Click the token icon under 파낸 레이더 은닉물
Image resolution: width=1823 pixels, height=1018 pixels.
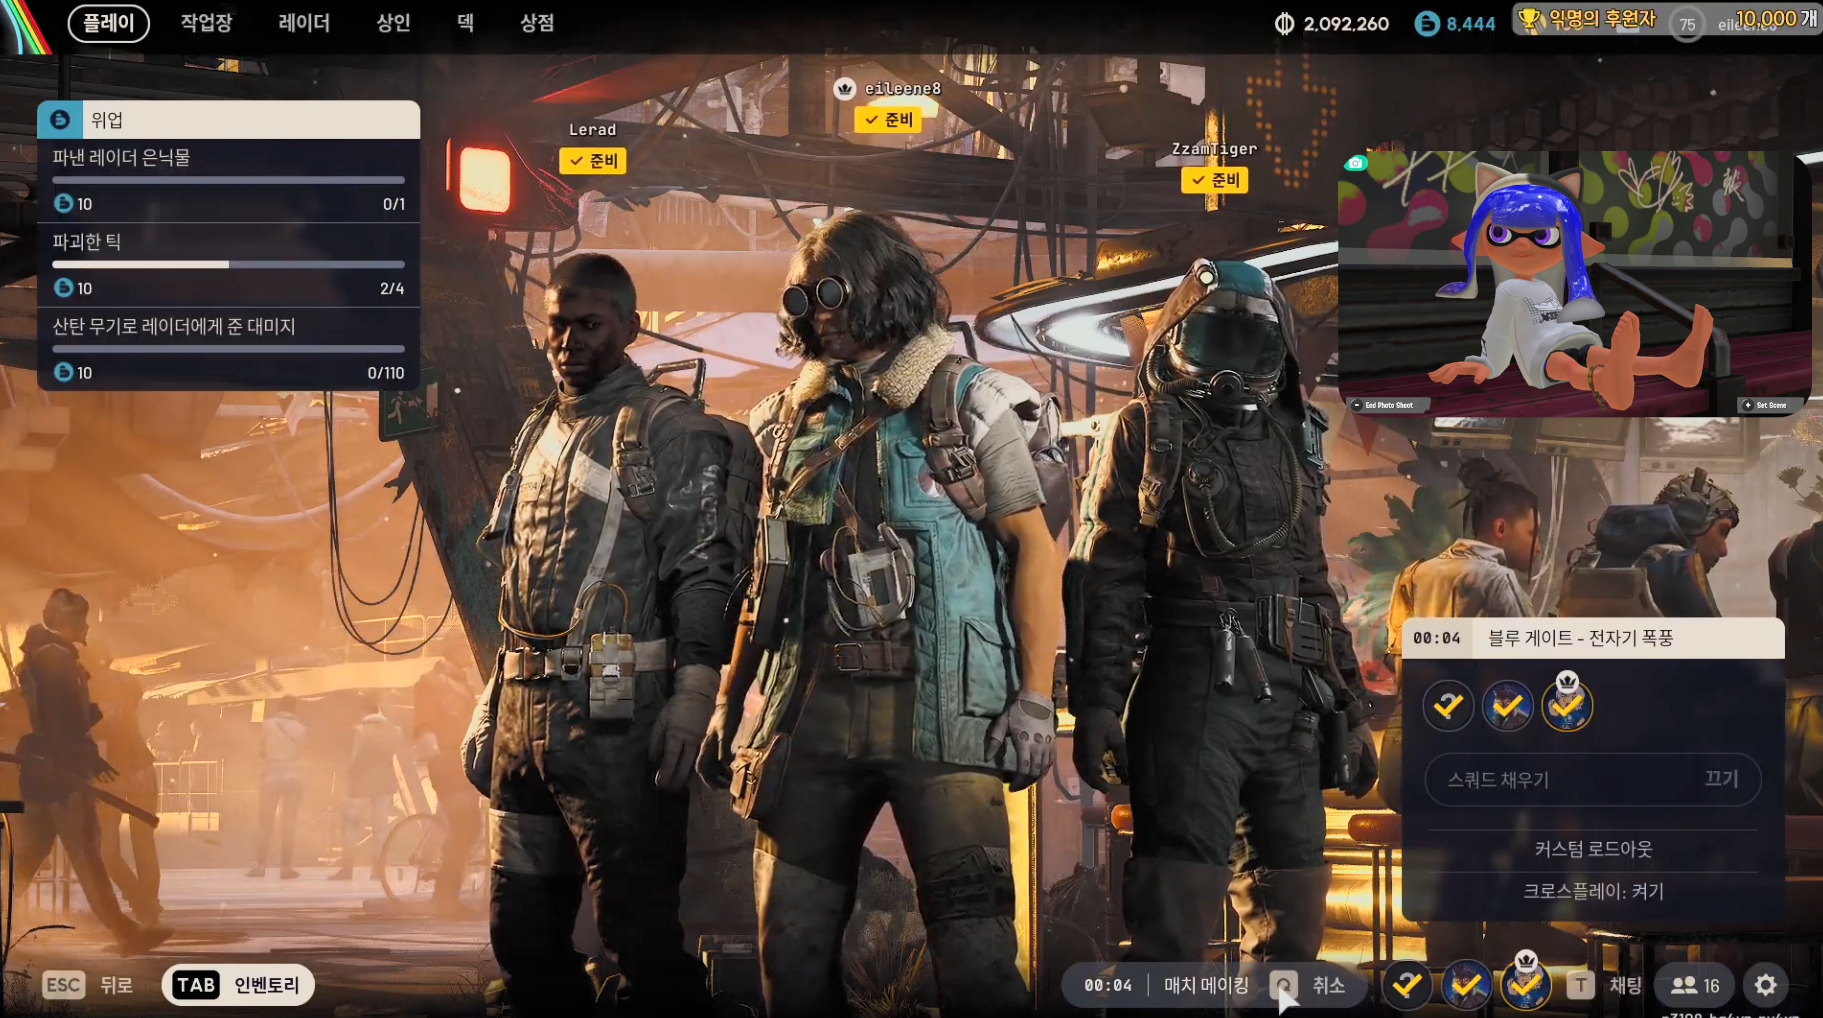pyautogui.click(x=63, y=204)
